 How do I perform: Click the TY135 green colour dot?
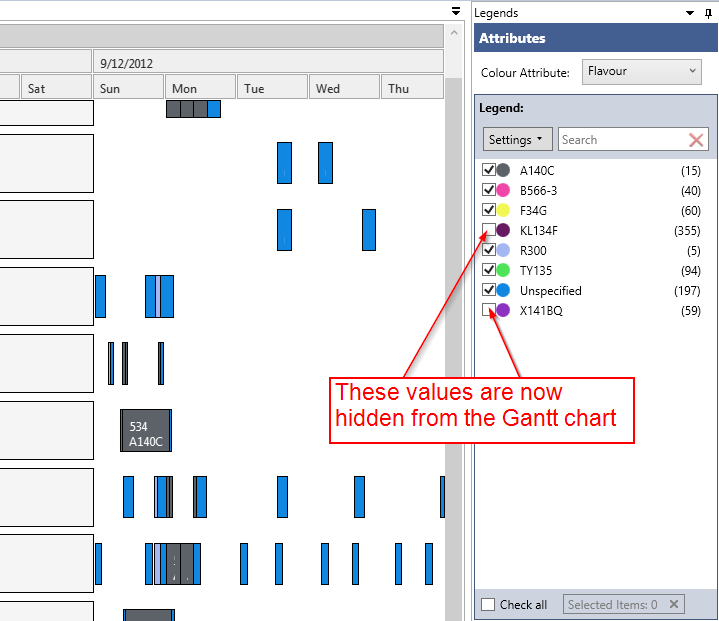click(x=504, y=270)
